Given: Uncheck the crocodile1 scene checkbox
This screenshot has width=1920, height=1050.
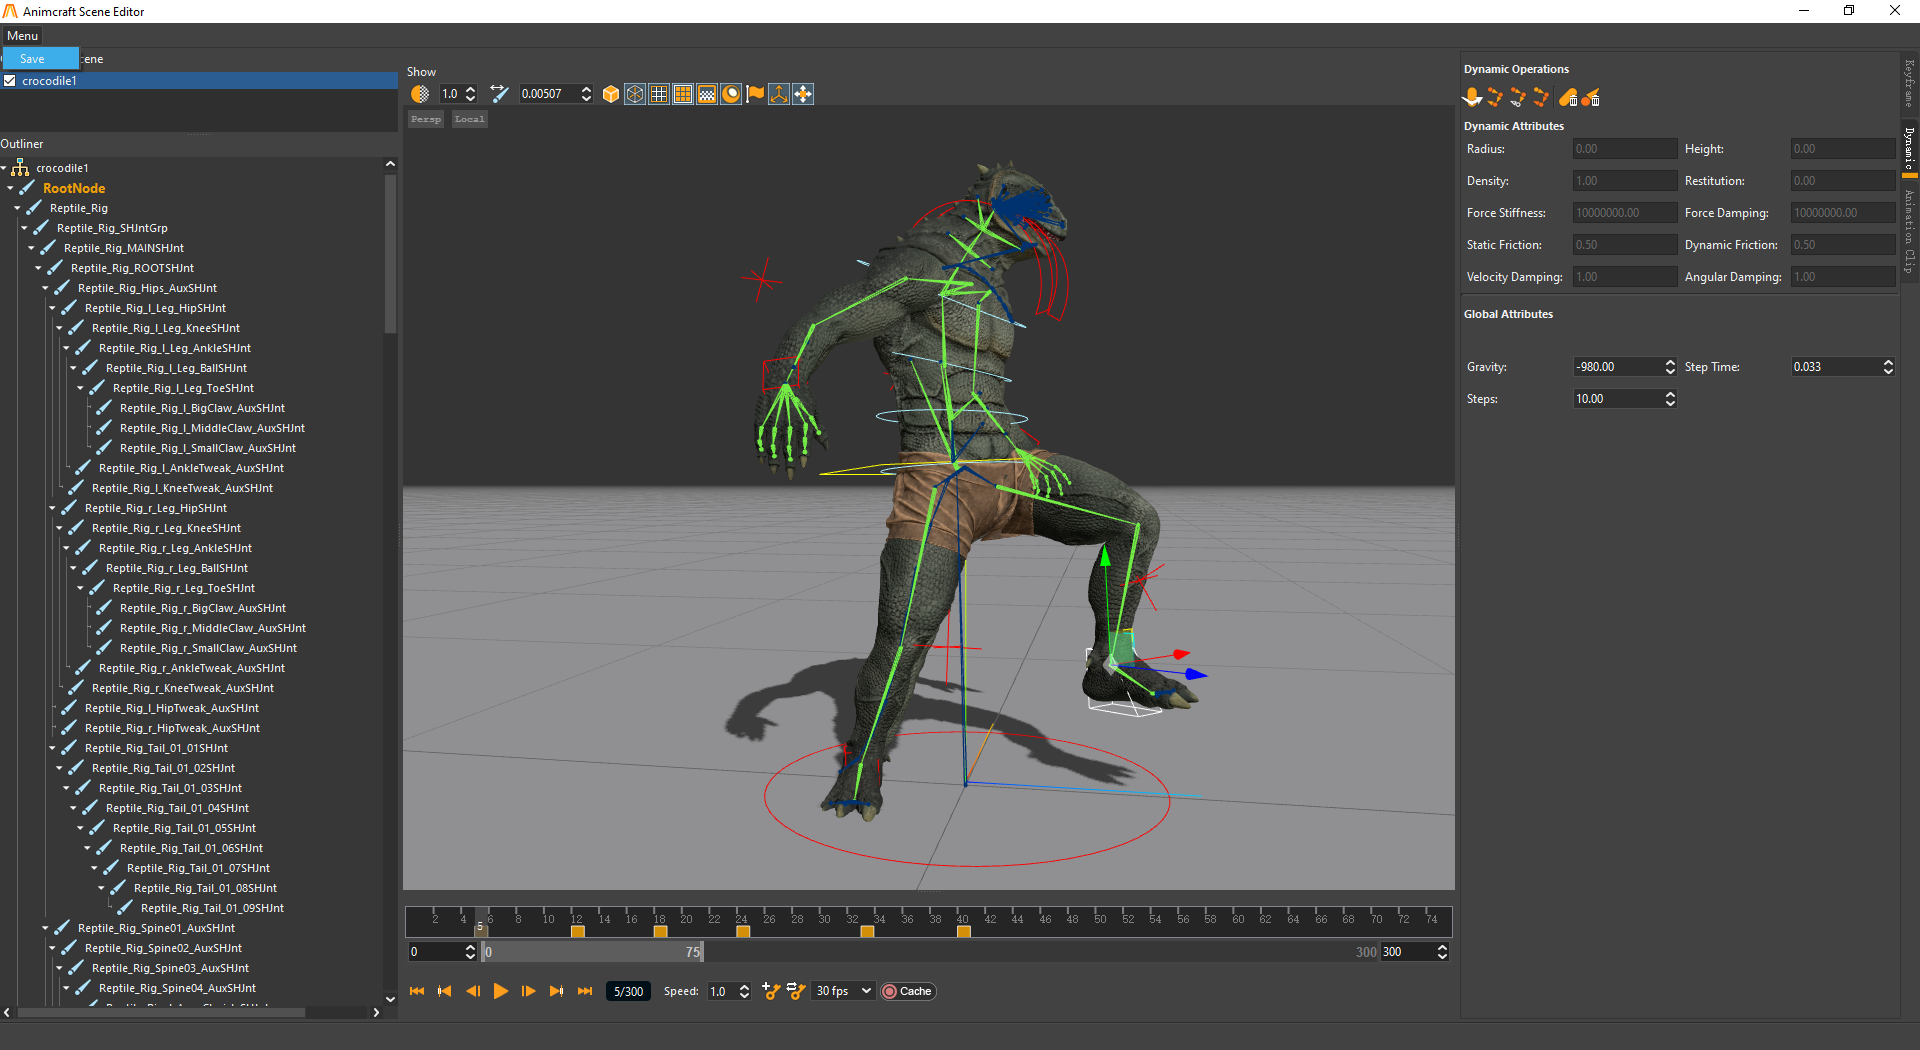Looking at the screenshot, I should [x=10, y=81].
